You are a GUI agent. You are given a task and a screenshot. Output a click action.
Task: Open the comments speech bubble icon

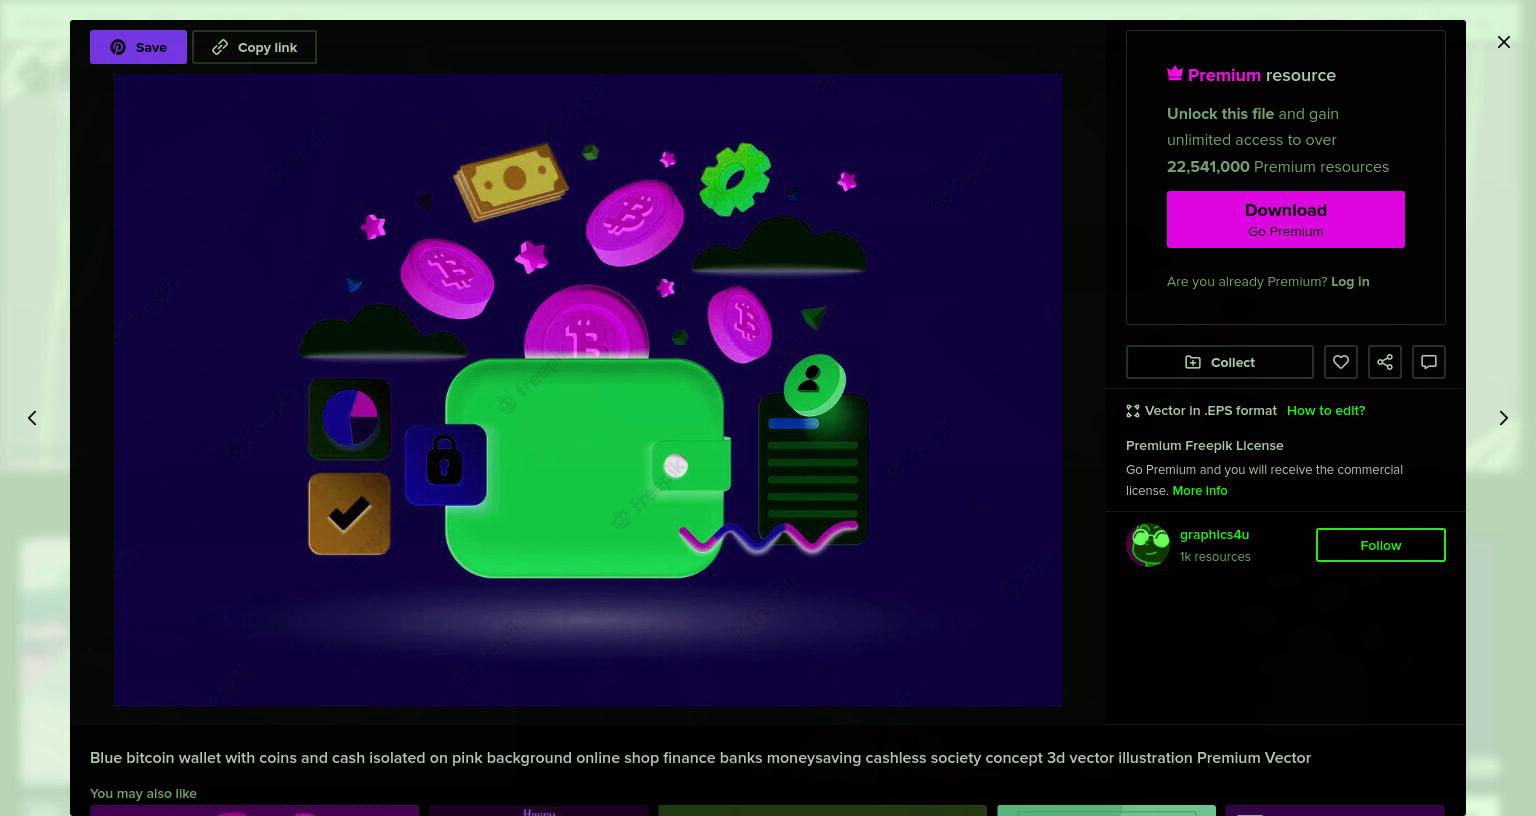click(1428, 362)
